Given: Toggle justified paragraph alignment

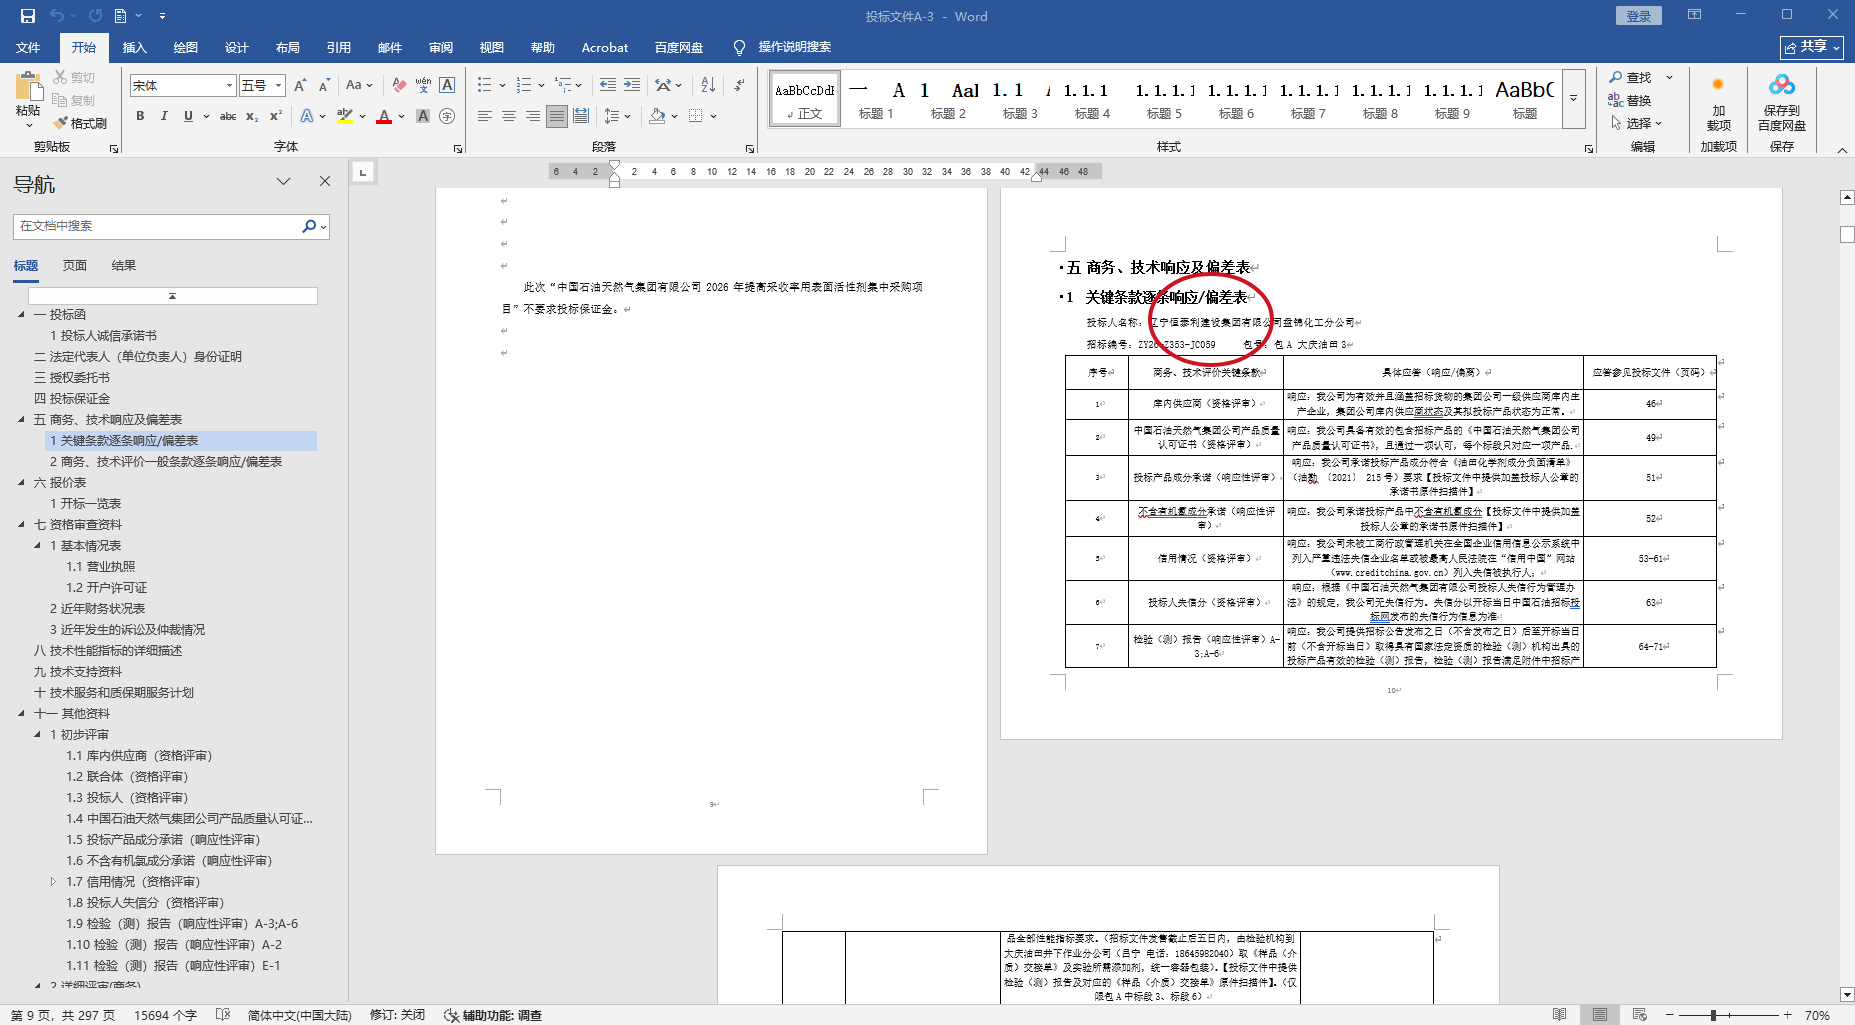Looking at the screenshot, I should 557,116.
